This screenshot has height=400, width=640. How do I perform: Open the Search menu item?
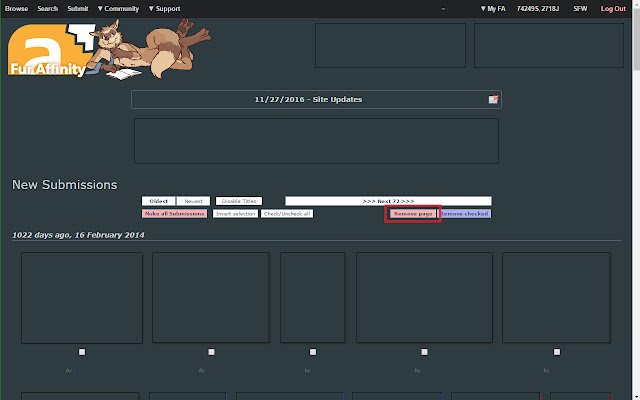coord(47,9)
